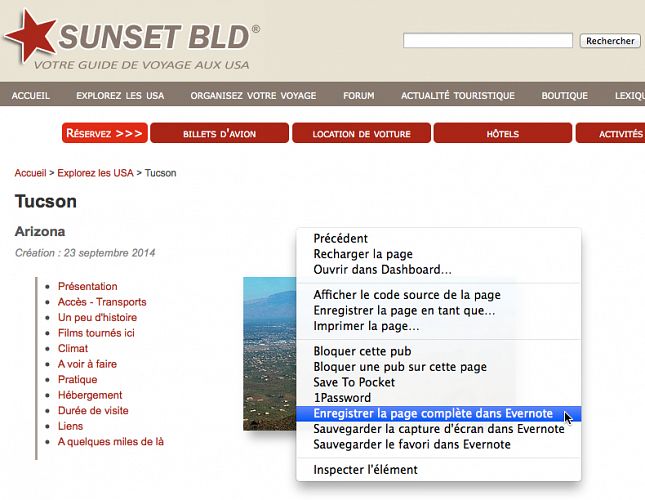This screenshot has width=645, height=500.
Task: Follow Explorez les USA breadcrumb link
Action: (95, 173)
